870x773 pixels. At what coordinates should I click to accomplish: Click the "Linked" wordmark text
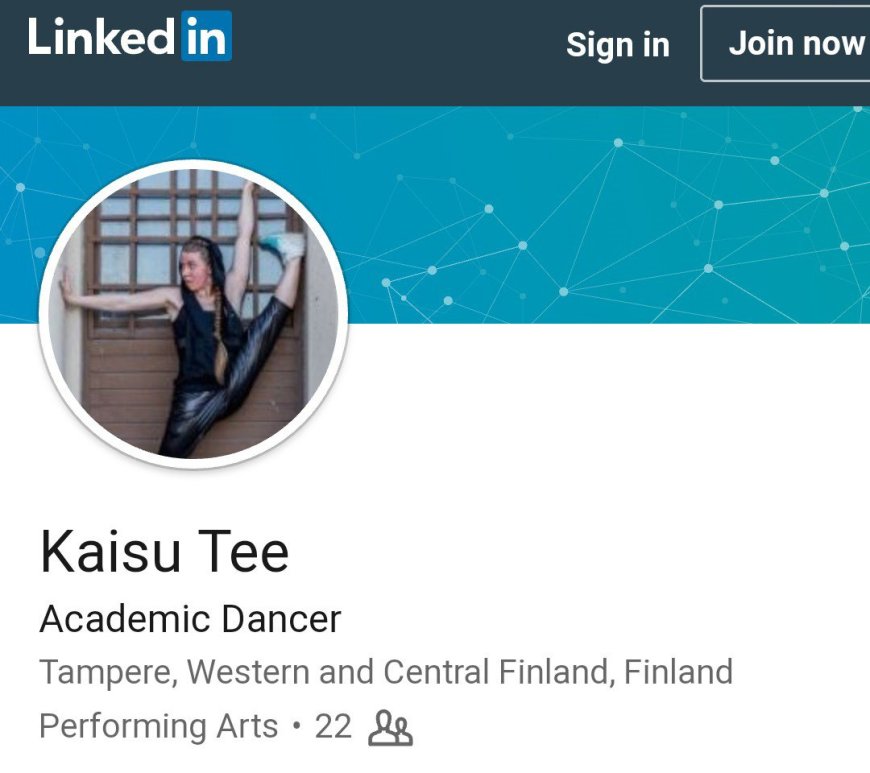[x=100, y=38]
